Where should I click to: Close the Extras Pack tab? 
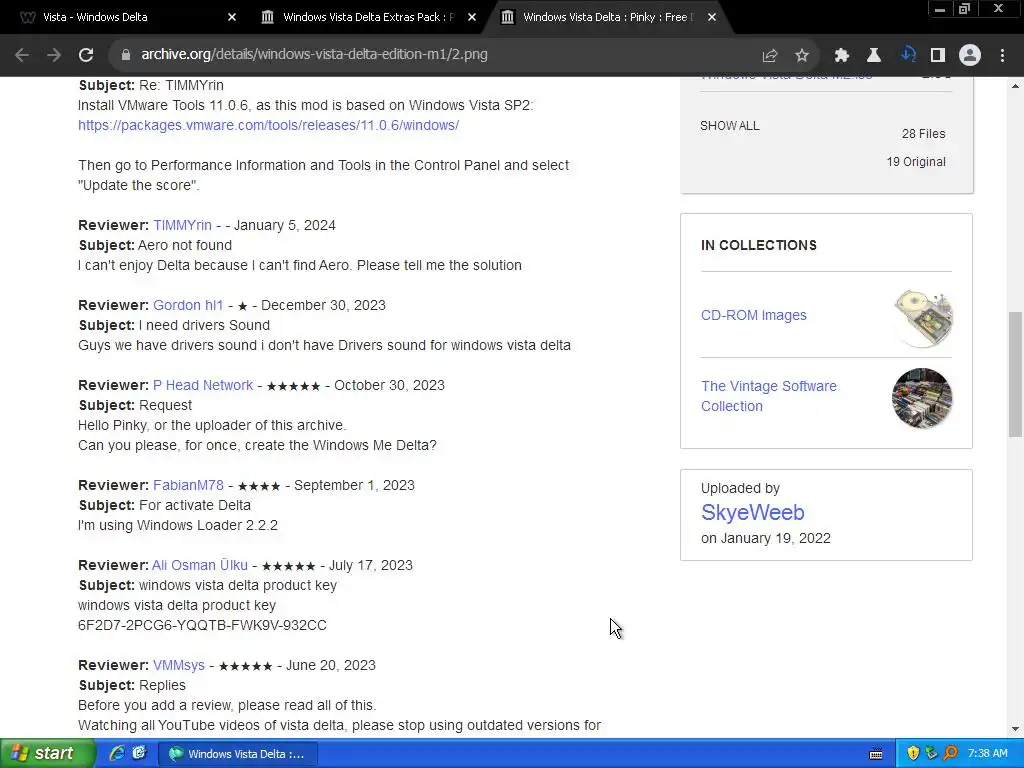coord(472,17)
